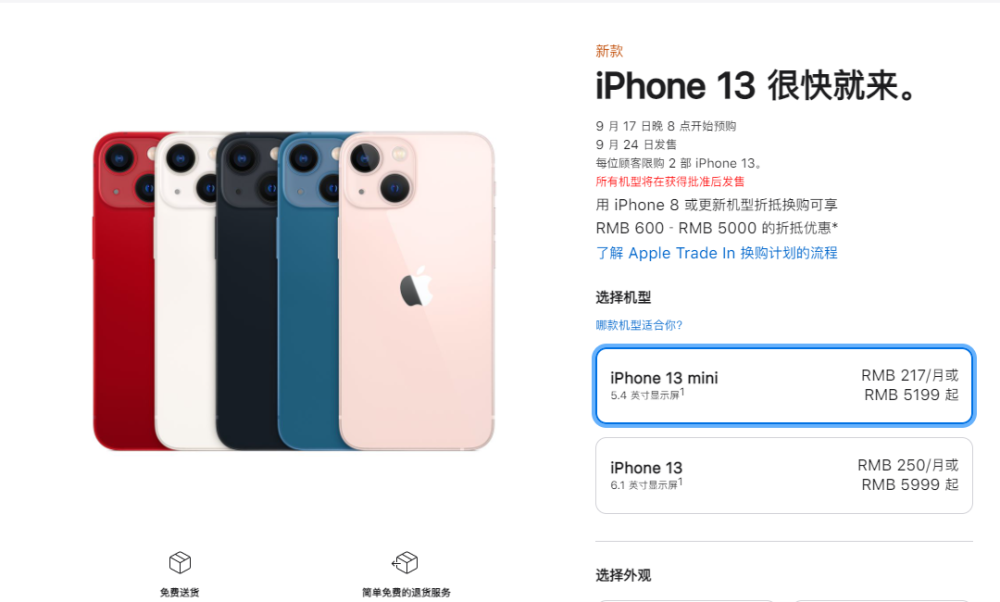Click the 免费送货 label
The image size is (1000, 602).
180,592
